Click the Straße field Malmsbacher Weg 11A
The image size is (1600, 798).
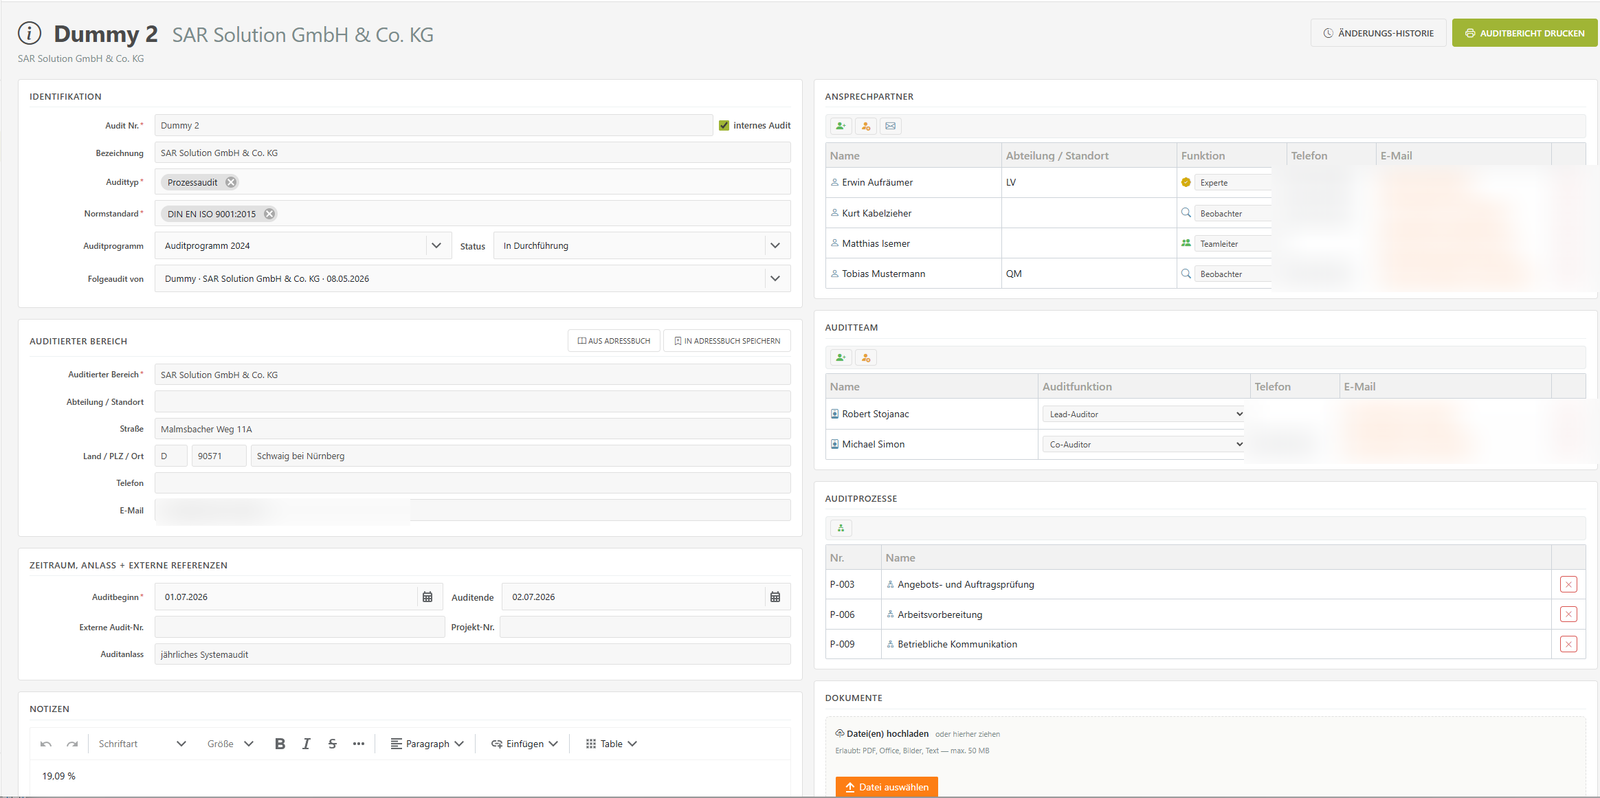[x=473, y=429]
